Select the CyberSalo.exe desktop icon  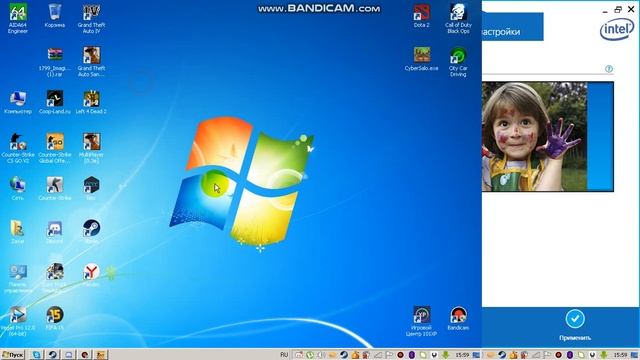422,59
